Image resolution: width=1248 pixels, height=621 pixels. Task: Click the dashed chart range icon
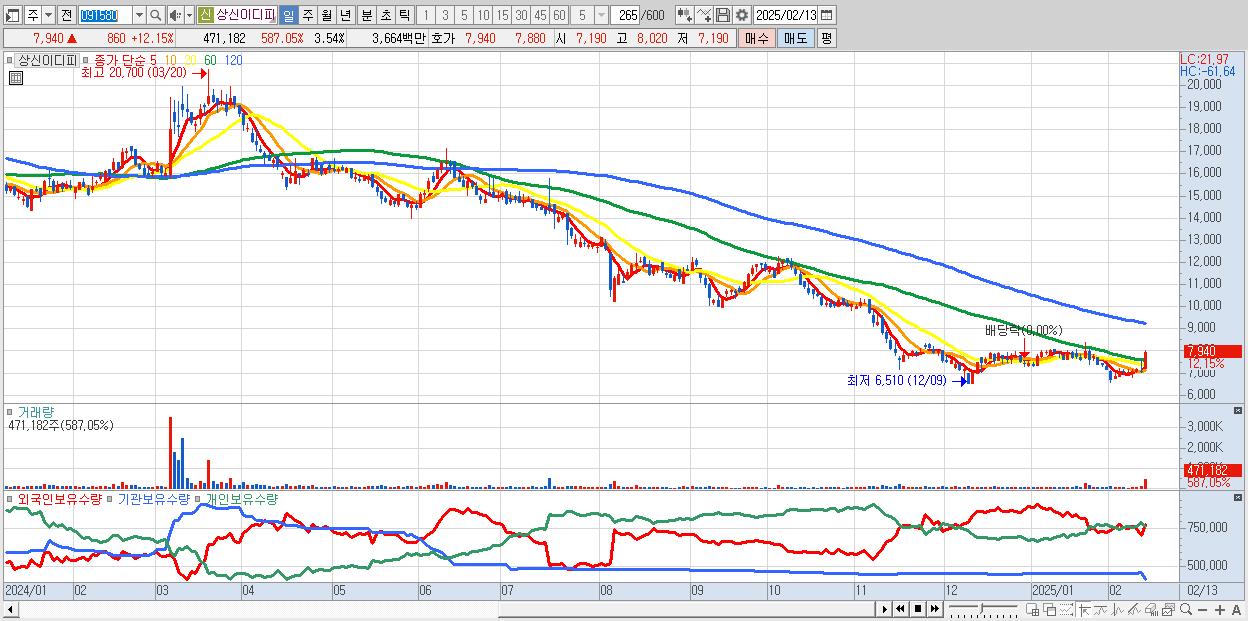pyautogui.click(x=1067, y=609)
